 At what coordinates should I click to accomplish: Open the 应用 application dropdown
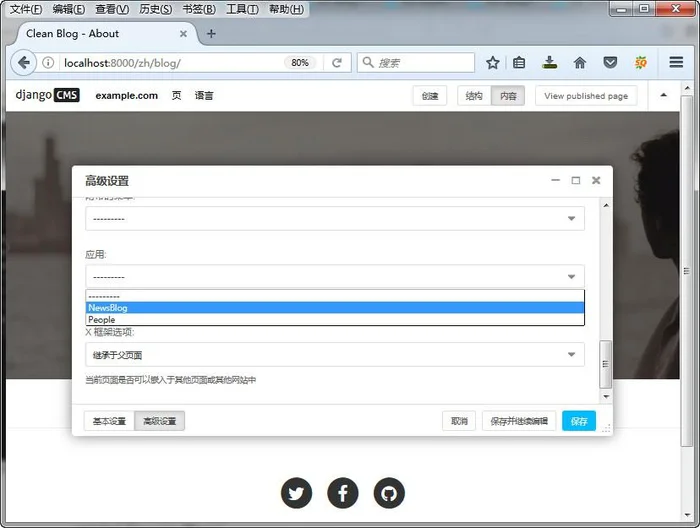[x=335, y=277]
